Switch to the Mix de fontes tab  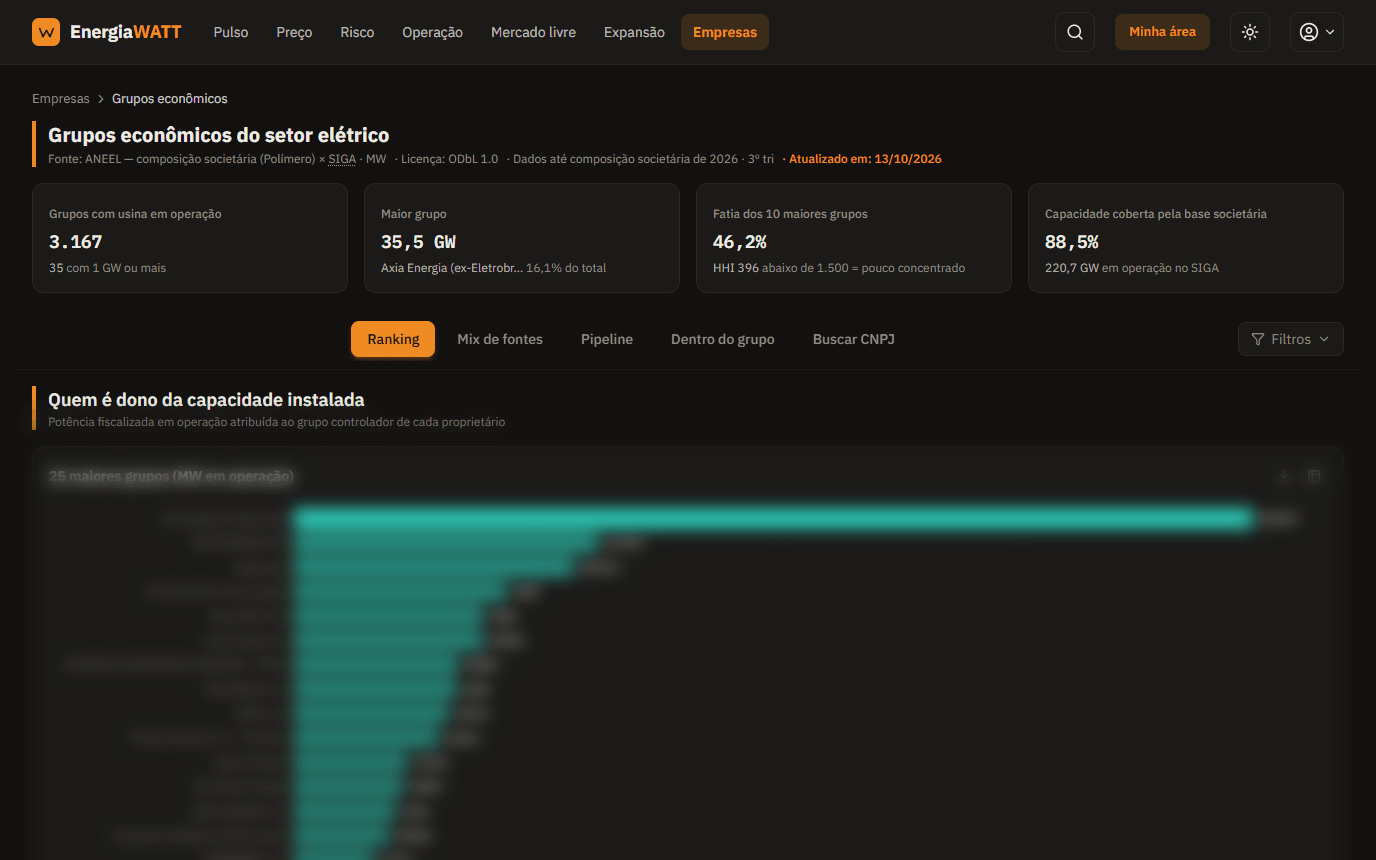point(500,339)
